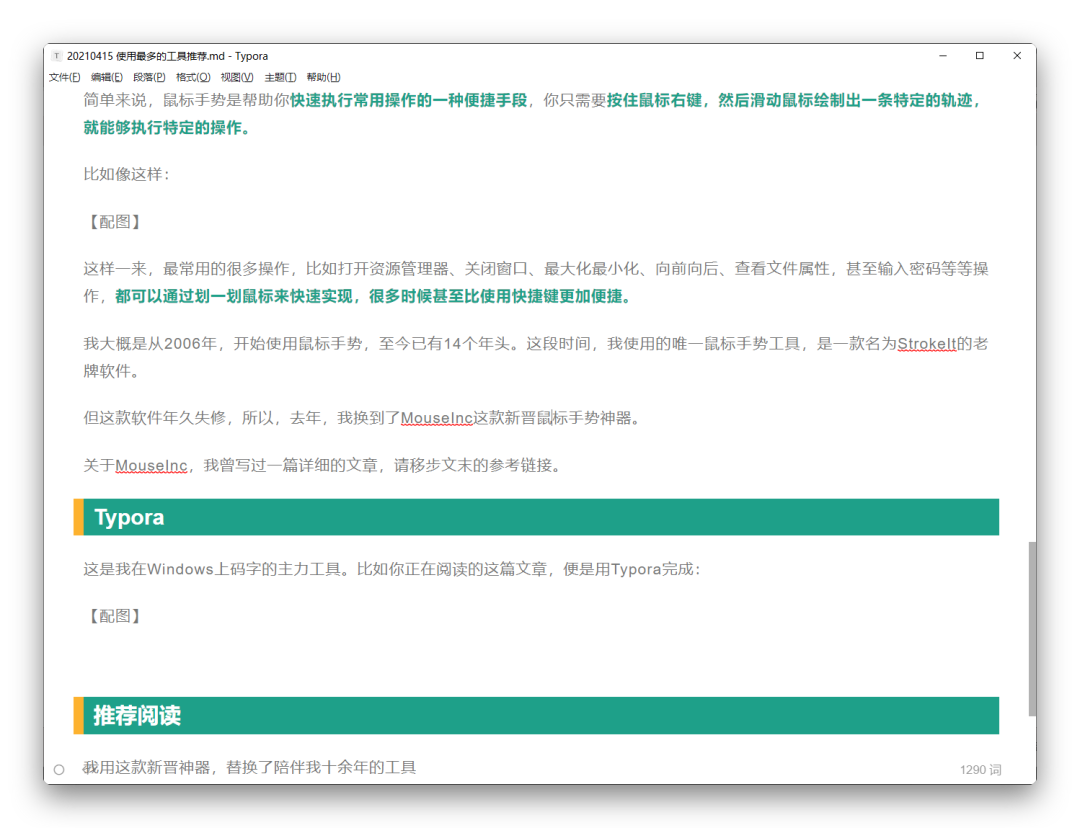Maximize the Typora window
This screenshot has height=828, width=1080.
pos(979,56)
